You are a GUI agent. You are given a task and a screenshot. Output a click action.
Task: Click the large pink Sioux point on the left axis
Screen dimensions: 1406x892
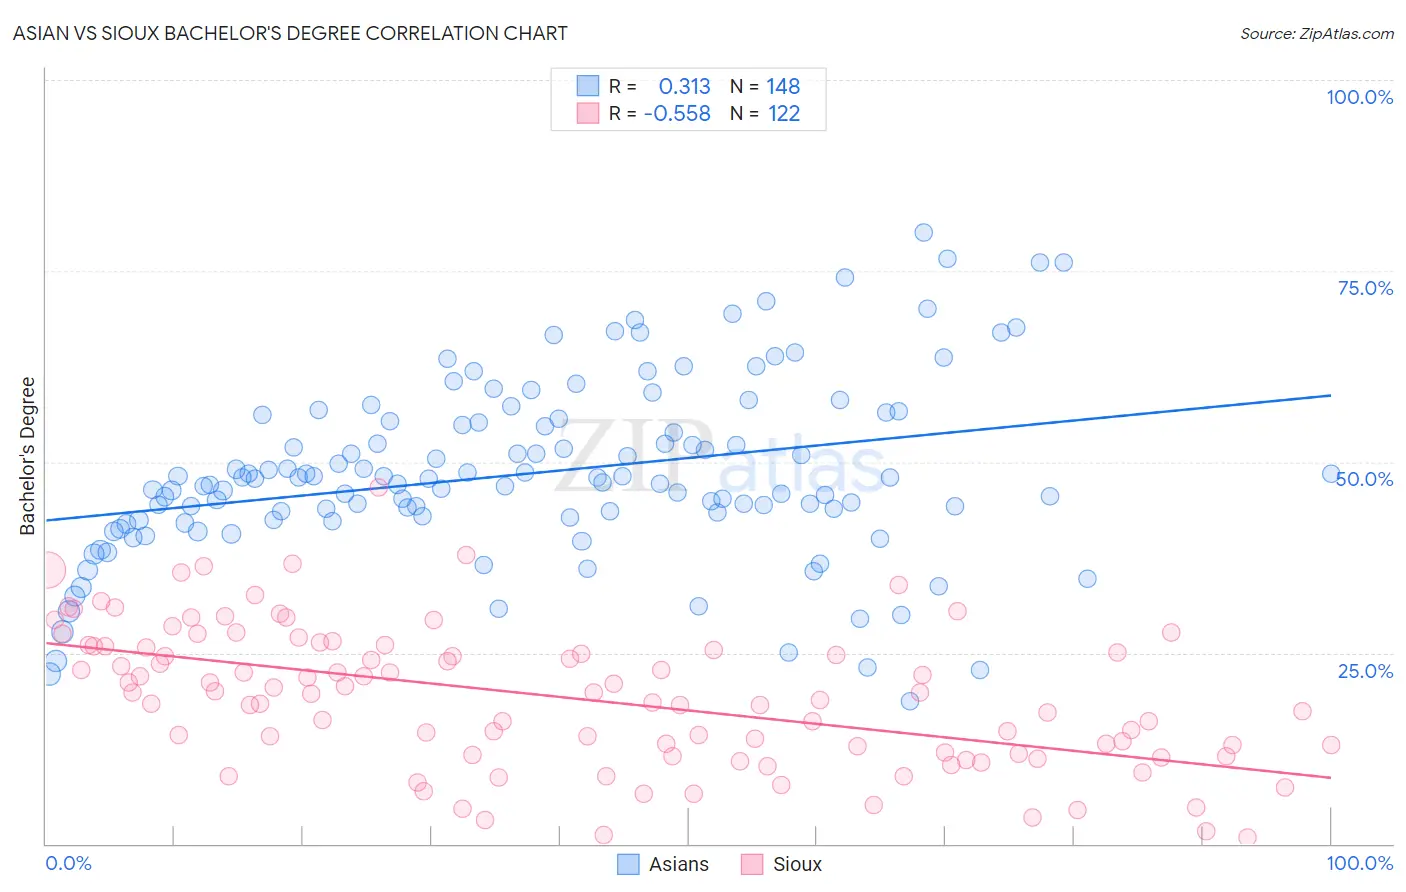pos(46,570)
